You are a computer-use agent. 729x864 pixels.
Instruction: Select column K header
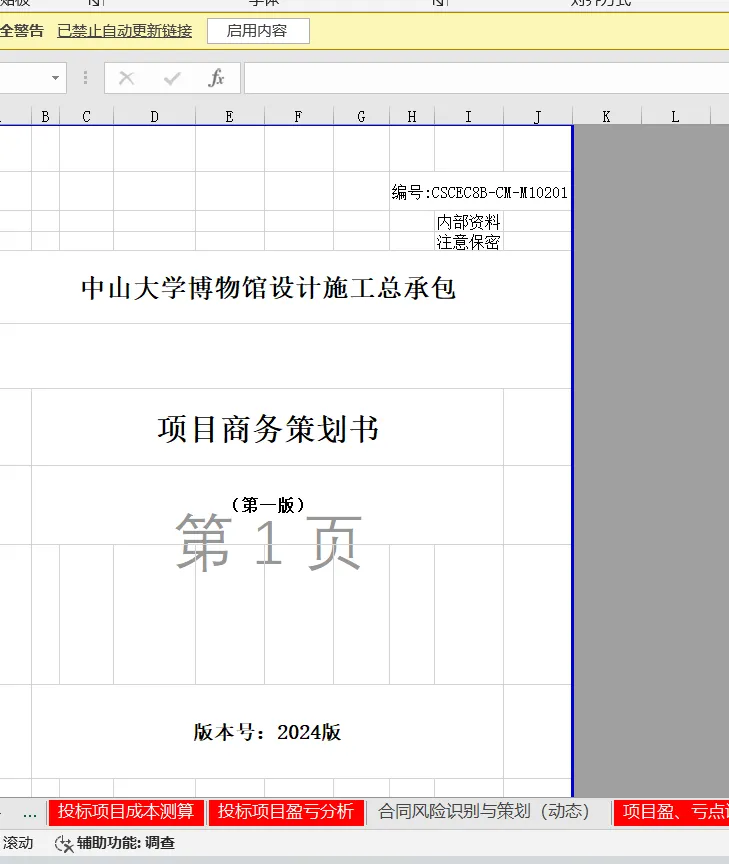[x=607, y=116]
